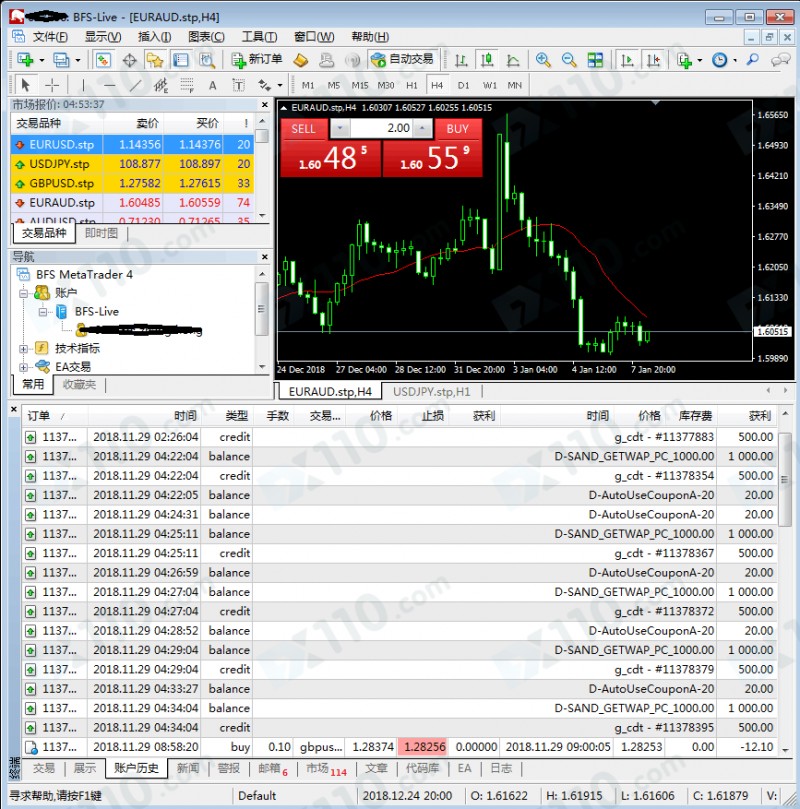Viewport: 800px width, 809px height.
Task: Open the 图表(C) menu
Action: click(x=206, y=36)
